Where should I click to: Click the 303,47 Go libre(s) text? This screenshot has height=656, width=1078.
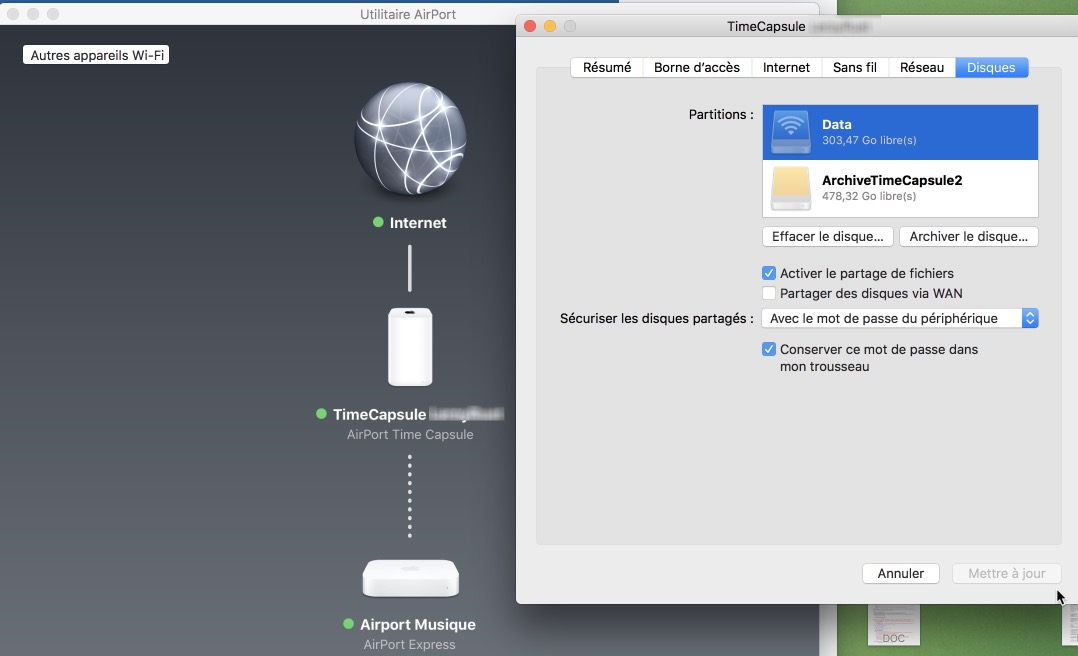pyautogui.click(x=869, y=140)
